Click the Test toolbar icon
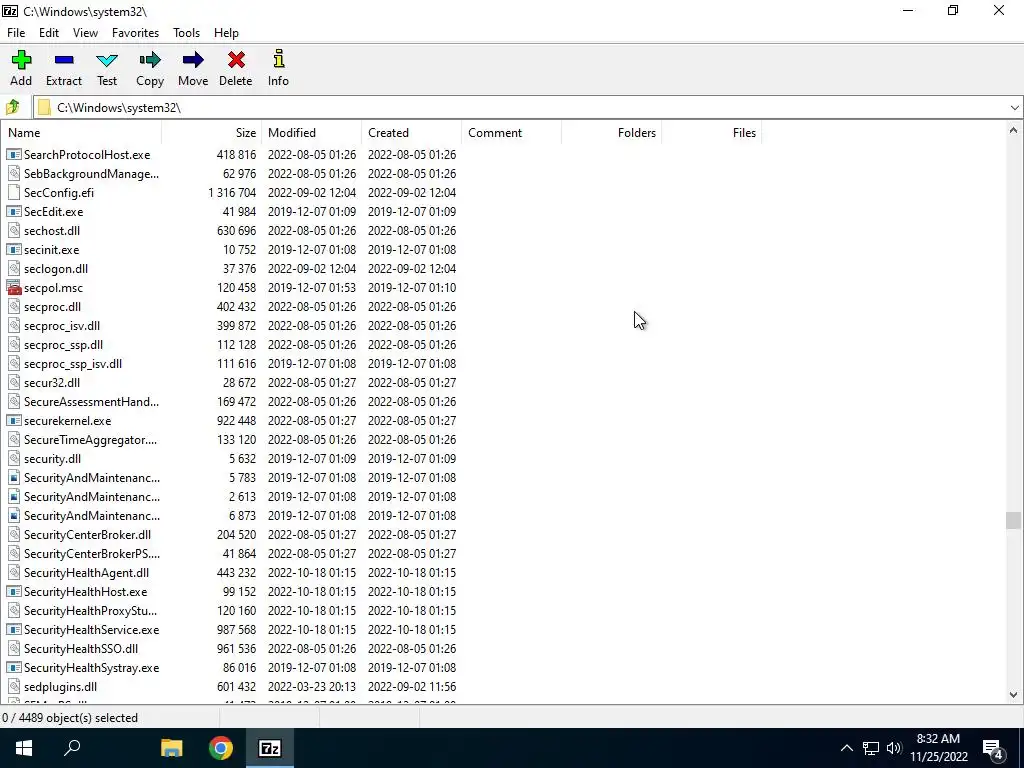The height and width of the screenshot is (768, 1024). point(107,61)
